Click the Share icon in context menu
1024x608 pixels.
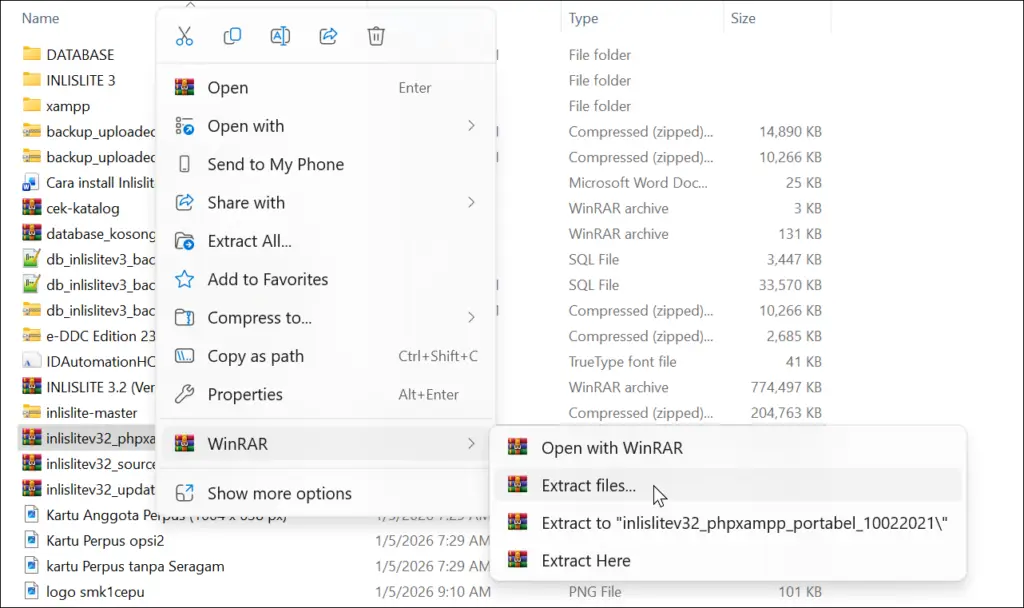tap(328, 36)
